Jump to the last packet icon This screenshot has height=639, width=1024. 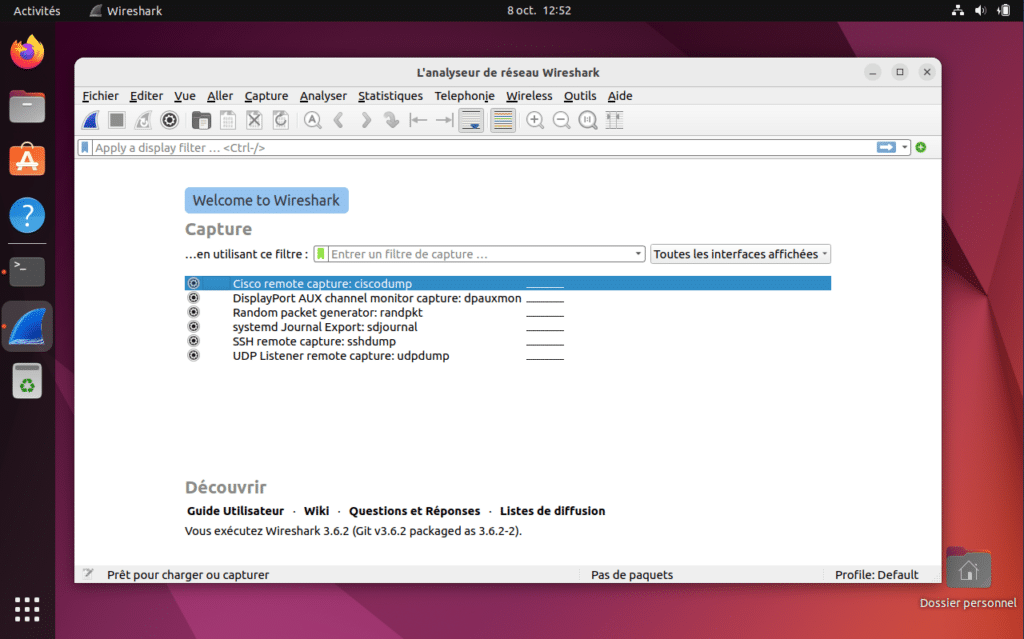444,120
